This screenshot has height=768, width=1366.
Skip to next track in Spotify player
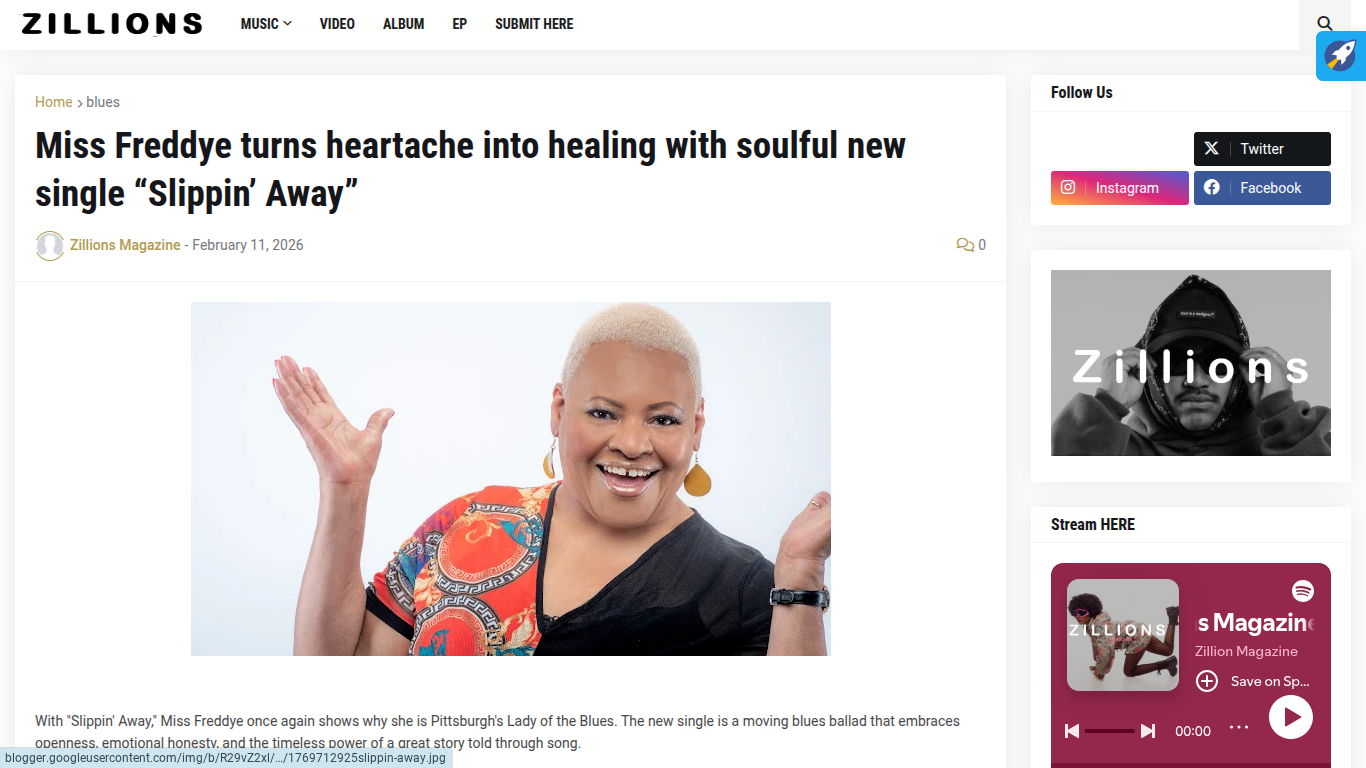pyautogui.click(x=1148, y=731)
